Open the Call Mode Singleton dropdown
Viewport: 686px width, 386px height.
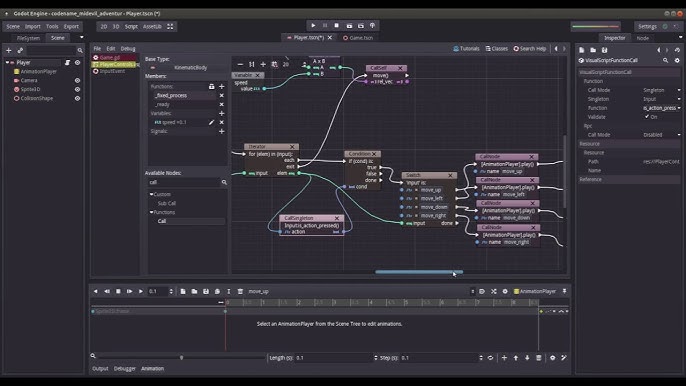pyautogui.click(x=662, y=90)
